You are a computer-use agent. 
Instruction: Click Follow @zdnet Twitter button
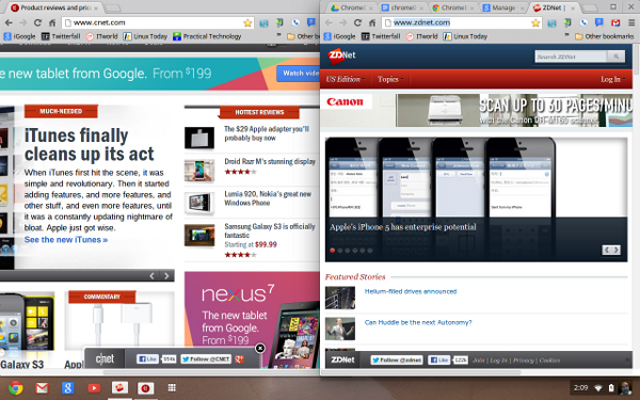pos(397,360)
